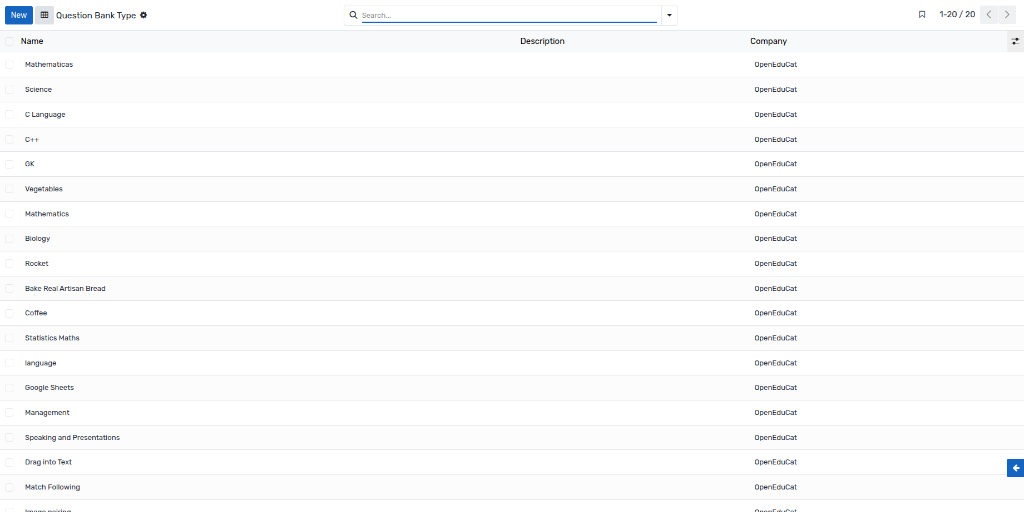The image size is (1024, 512).
Task: Go to previous page arrow
Action: point(989,14)
